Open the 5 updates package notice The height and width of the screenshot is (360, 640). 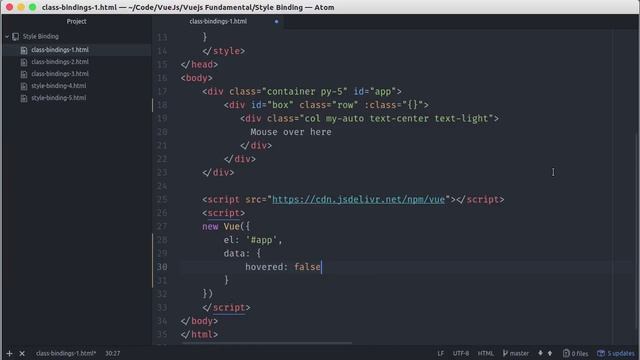(x=616, y=353)
